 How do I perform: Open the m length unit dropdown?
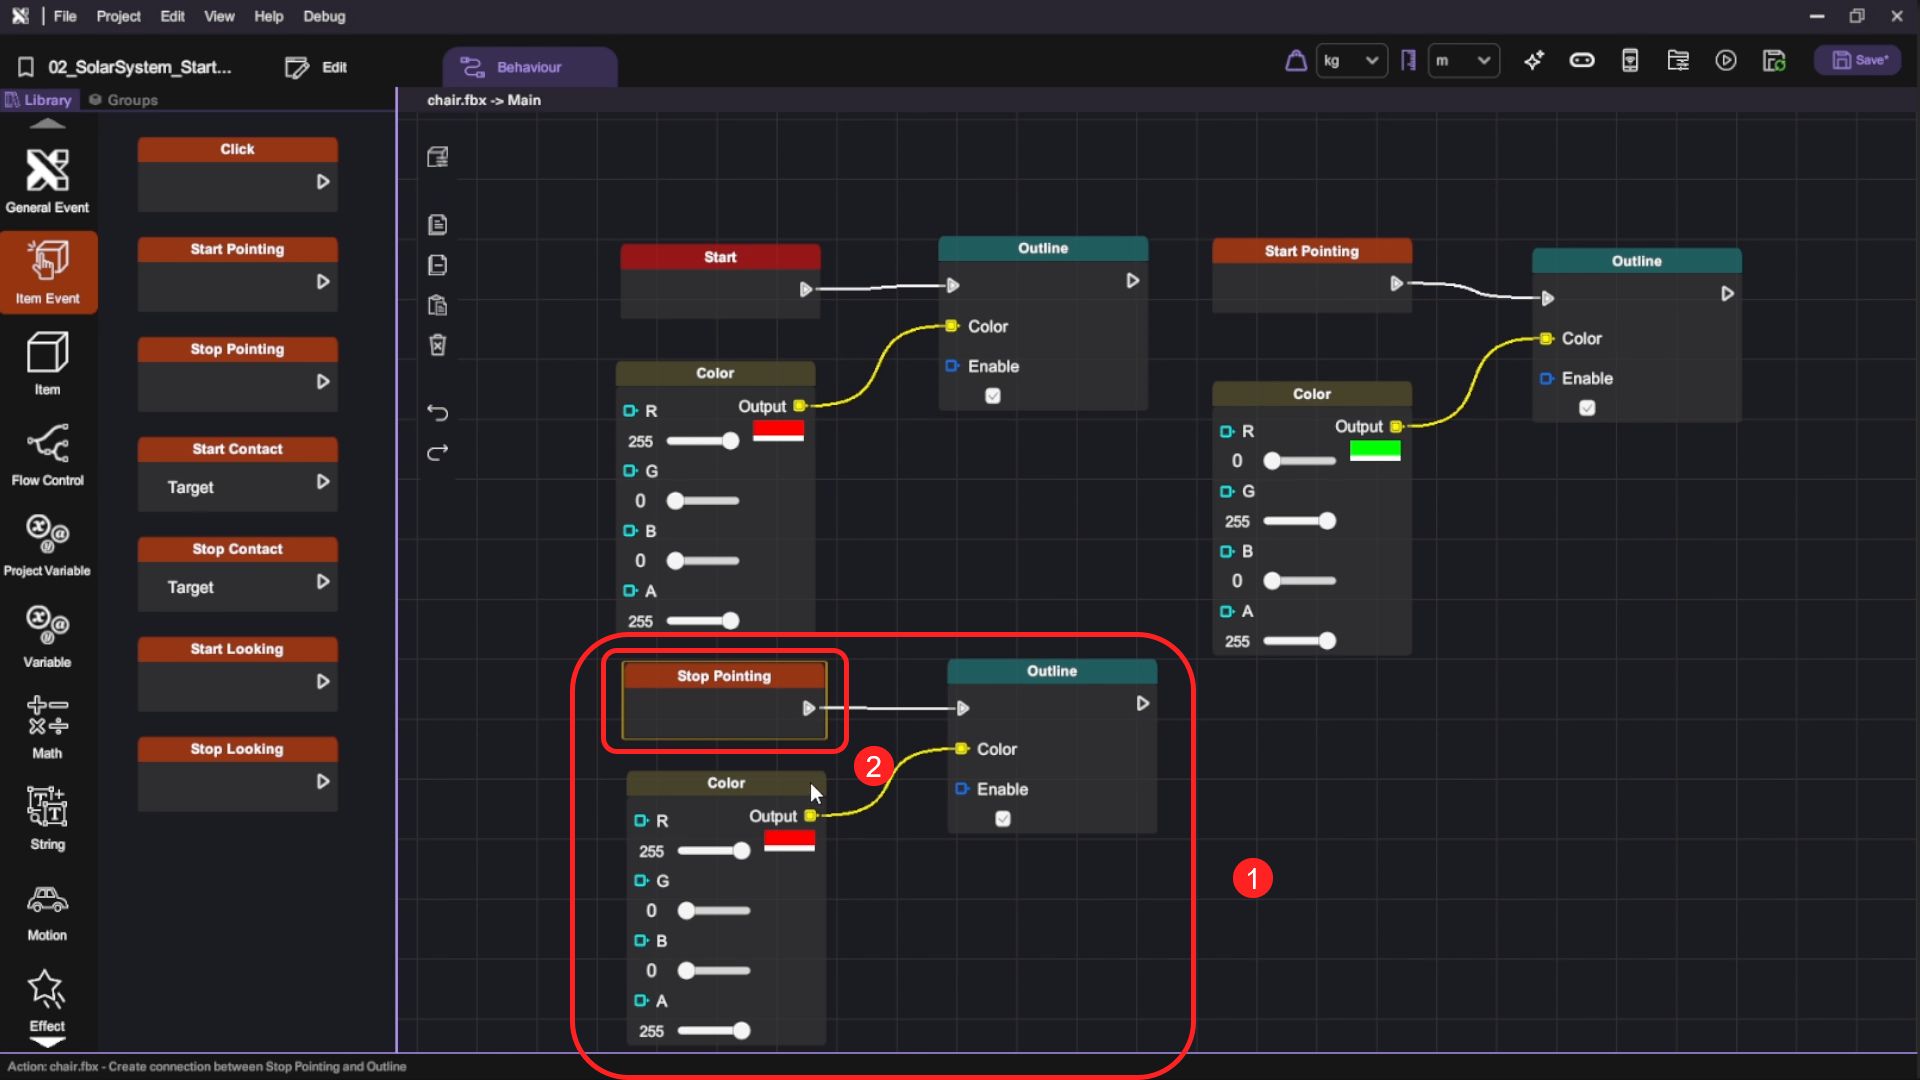coord(1463,61)
